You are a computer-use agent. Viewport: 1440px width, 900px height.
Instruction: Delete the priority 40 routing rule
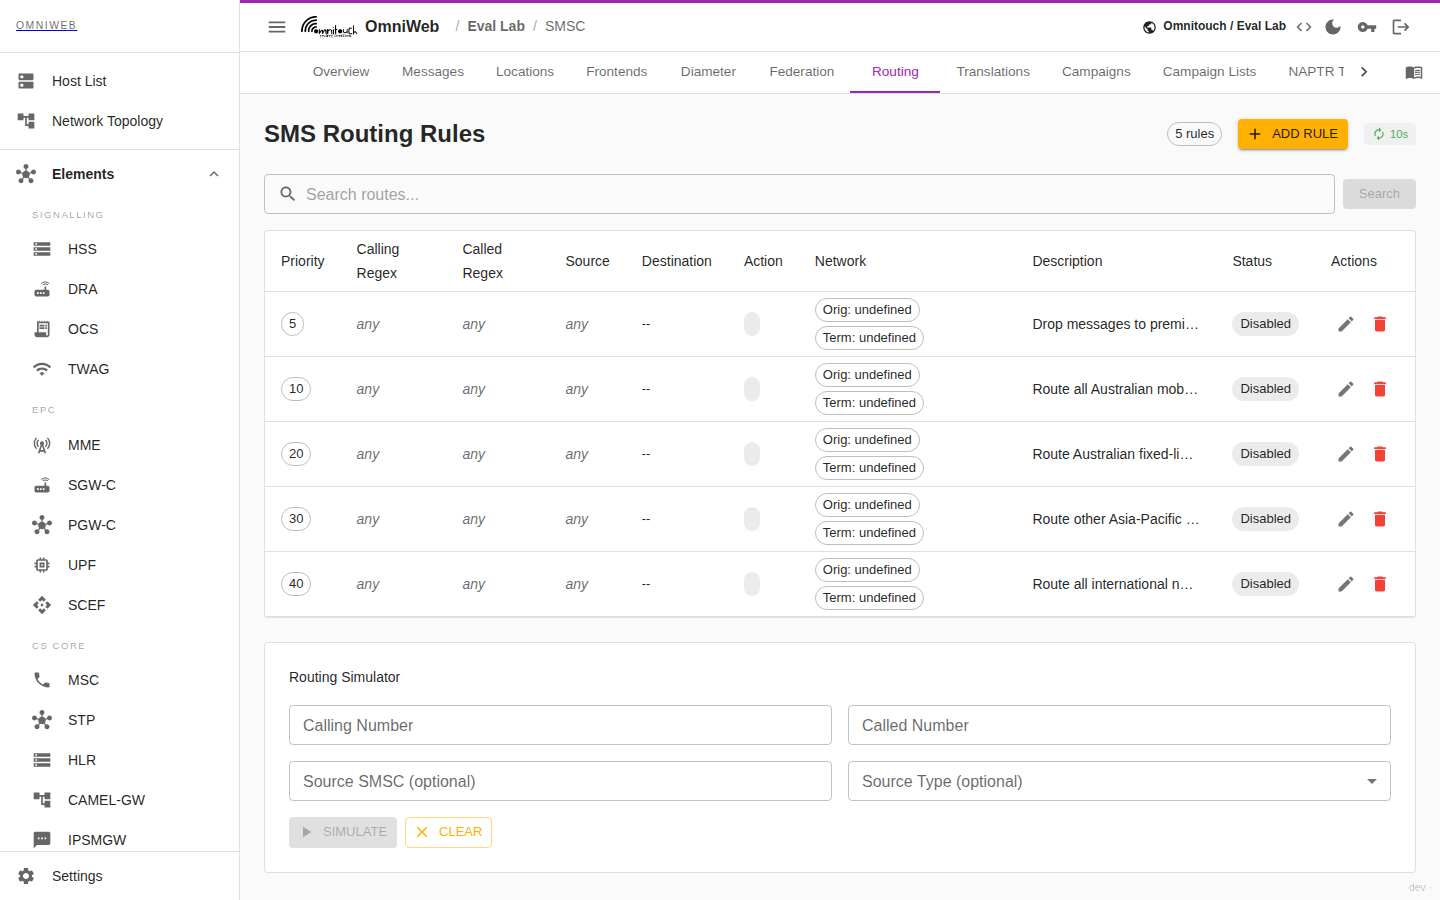tap(1380, 584)
